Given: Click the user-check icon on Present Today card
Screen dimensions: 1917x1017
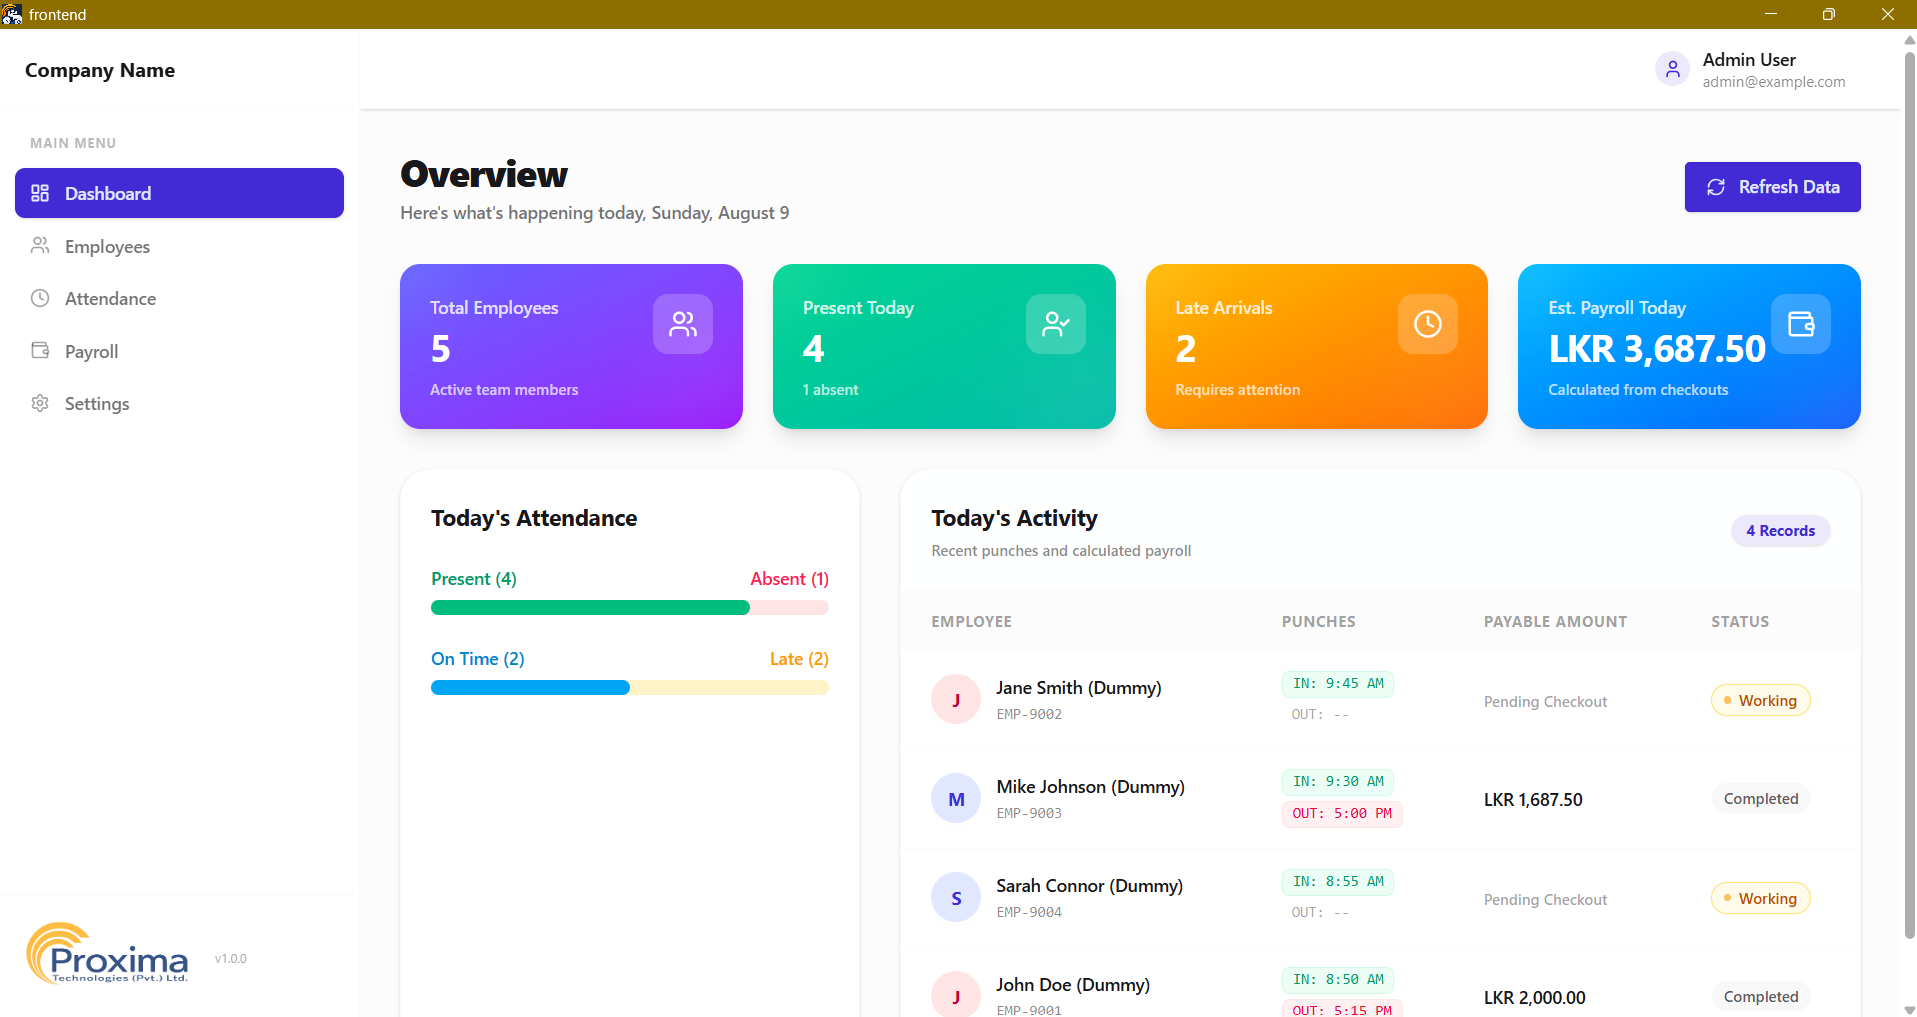Looking at the screenshot, I should point(1056,324).
